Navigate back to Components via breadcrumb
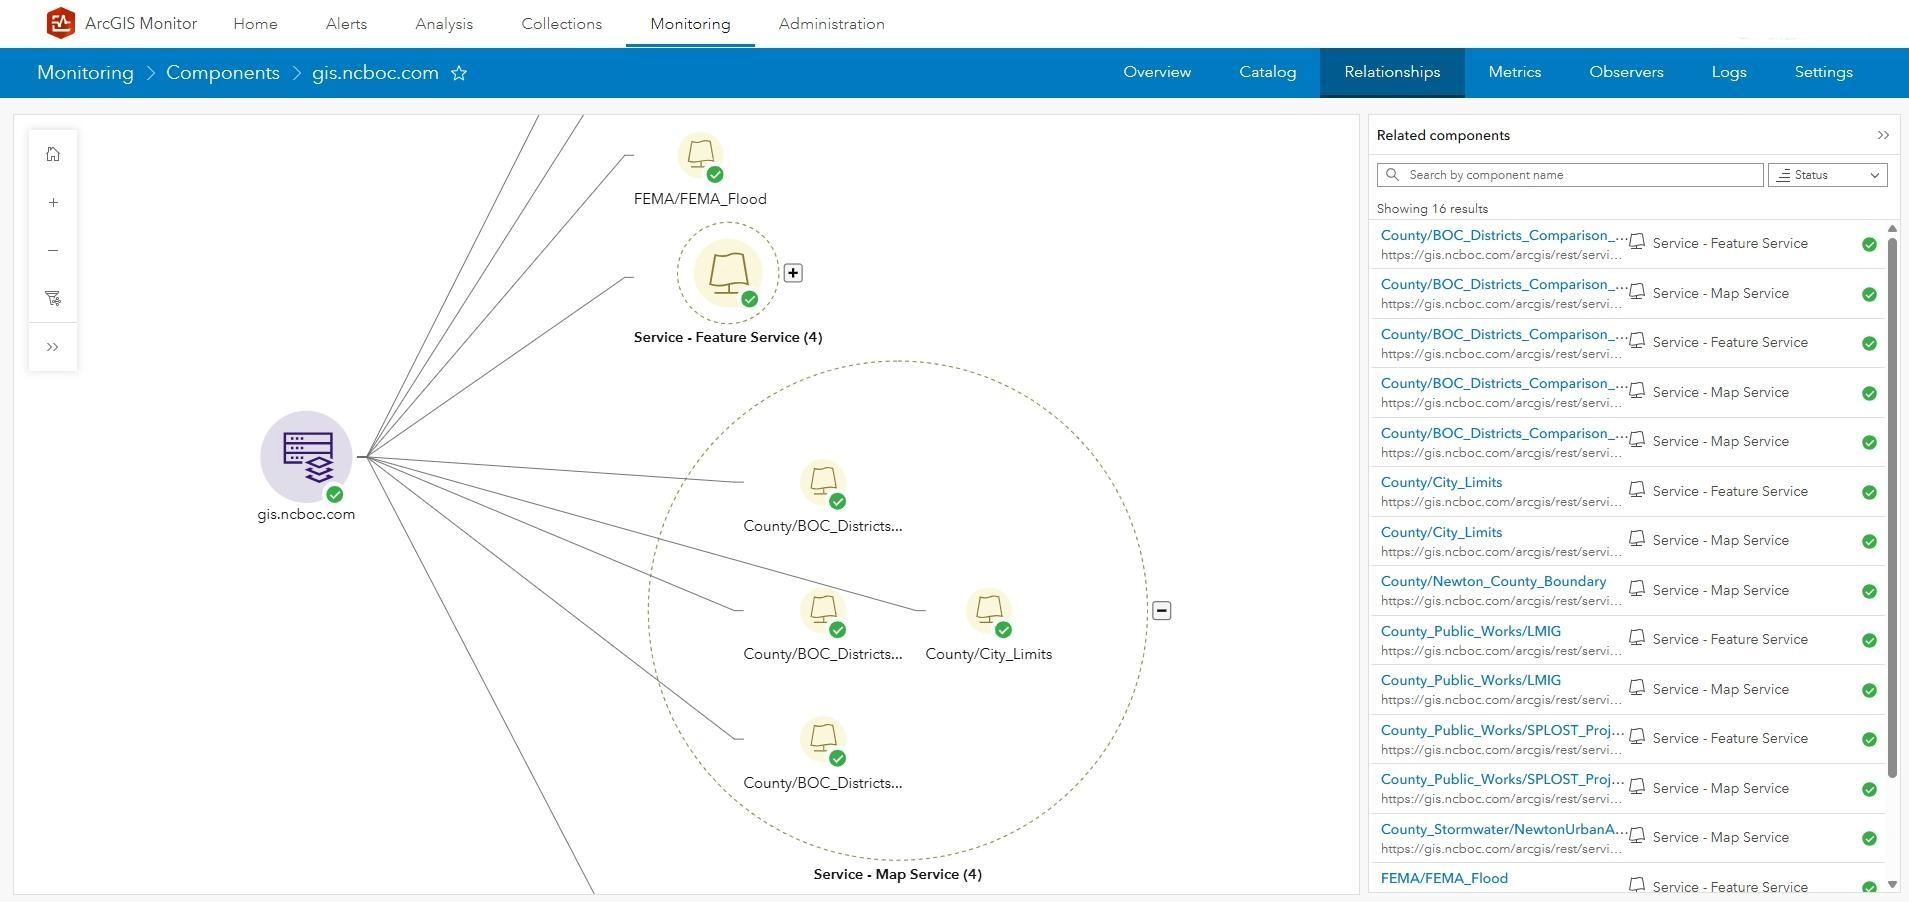The image size is (1909, 902). [x=222, y=72]
